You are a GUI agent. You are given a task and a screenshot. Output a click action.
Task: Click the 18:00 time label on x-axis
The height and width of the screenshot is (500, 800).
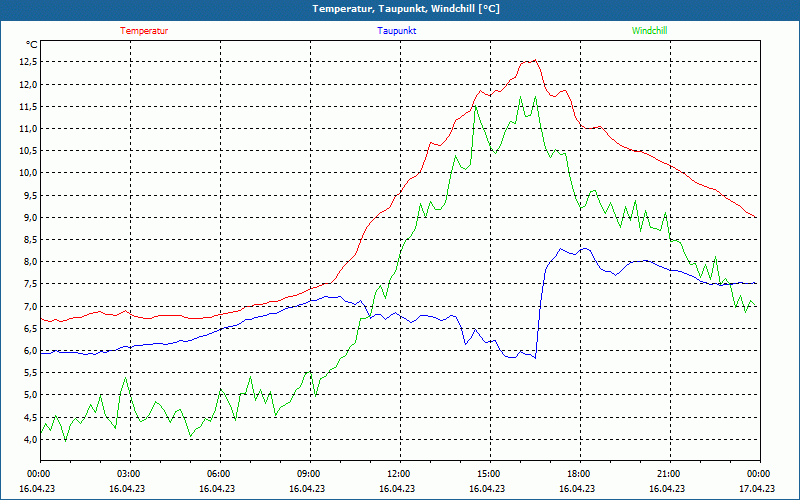580,474
